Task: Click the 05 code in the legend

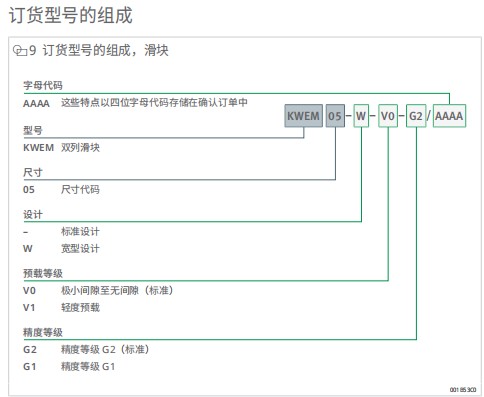Action: pyautogui.click(x=29, y=190)
